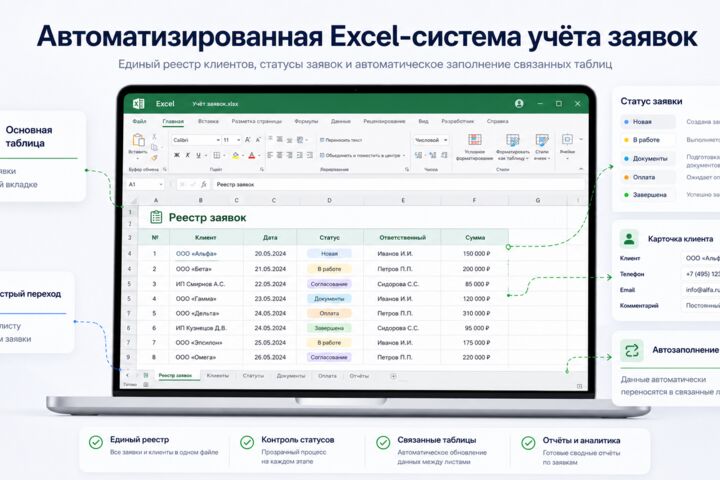Click Decrease Font Size icon
Screen dimensions: 720x480
(x=258, y=140)
